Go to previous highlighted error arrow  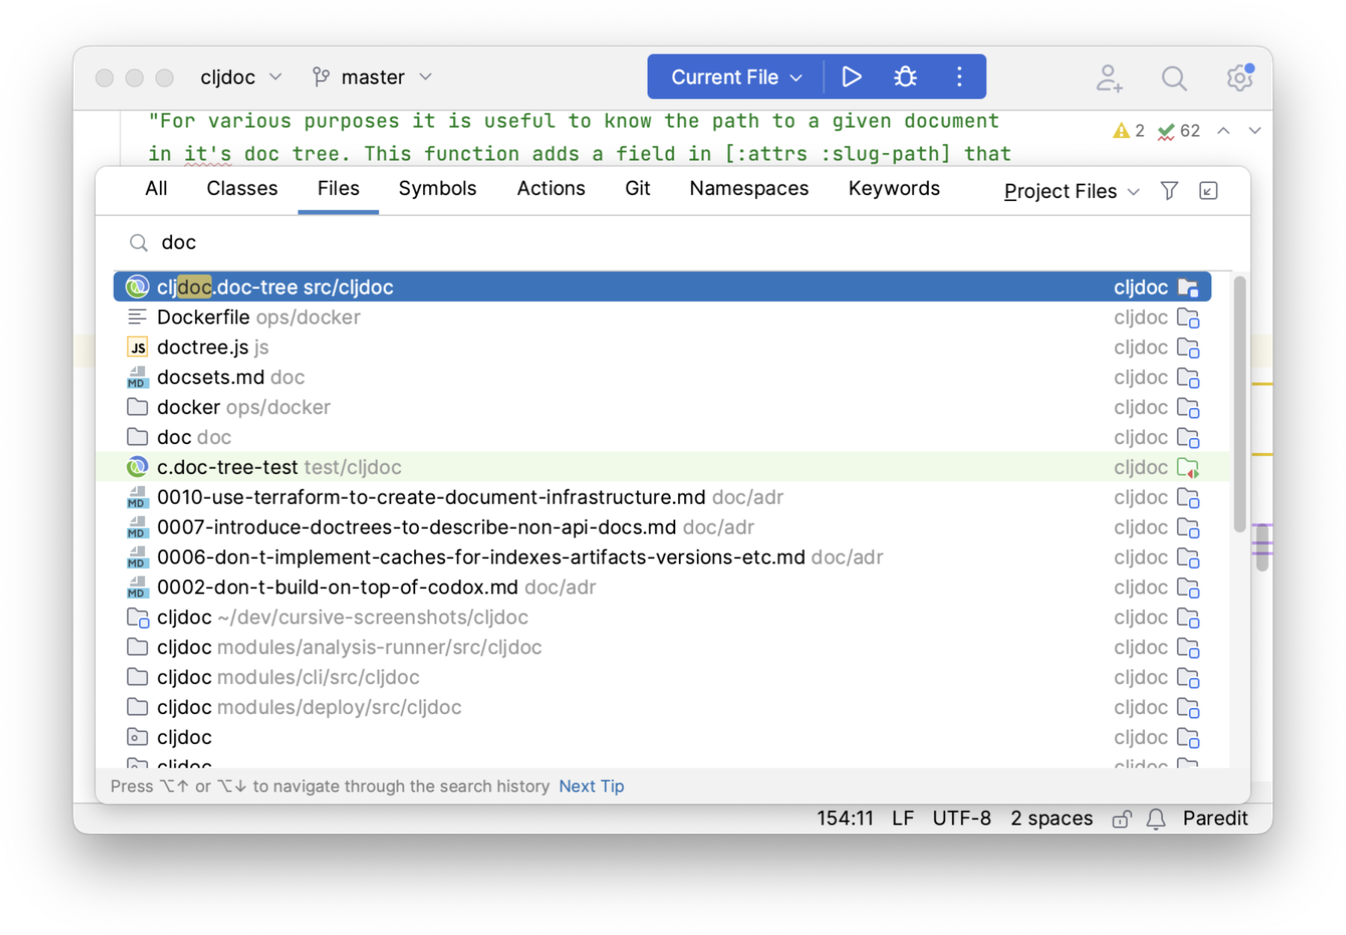click(1223, 131)
